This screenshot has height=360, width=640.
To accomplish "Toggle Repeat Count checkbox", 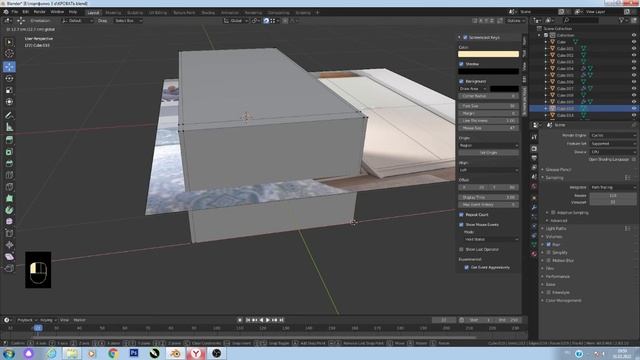I will (461, 215).
